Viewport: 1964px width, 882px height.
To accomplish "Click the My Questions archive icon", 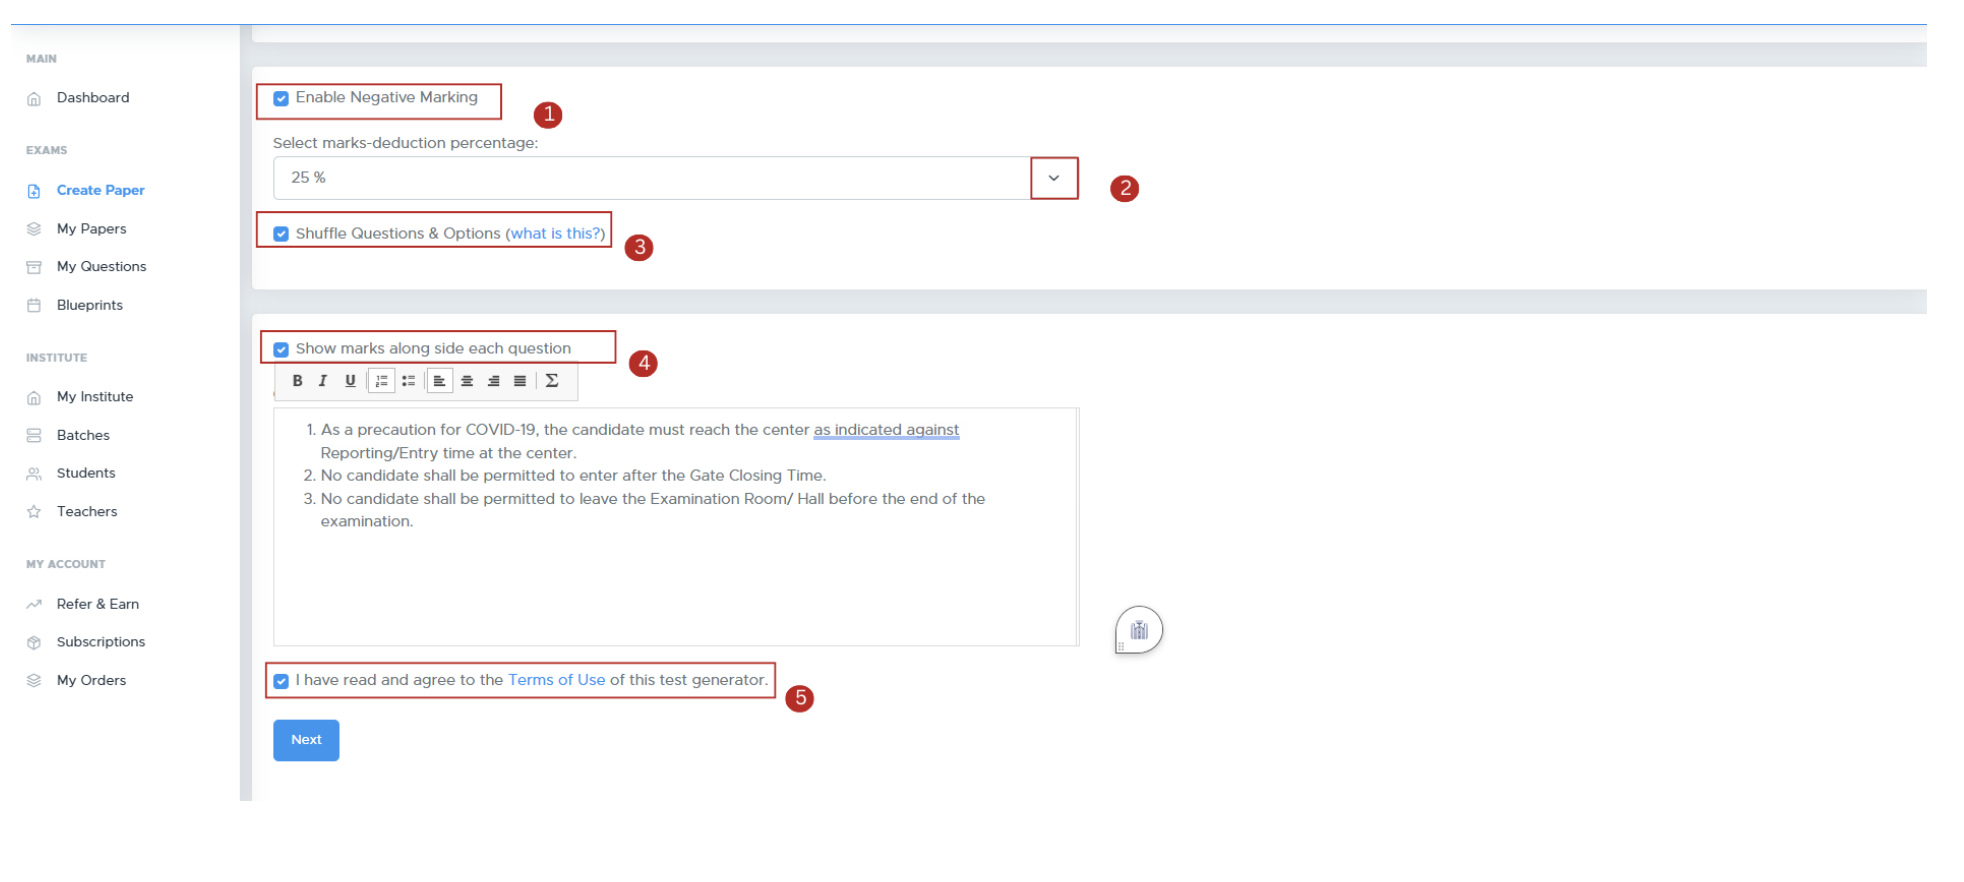I will click(x=34, y=267).
